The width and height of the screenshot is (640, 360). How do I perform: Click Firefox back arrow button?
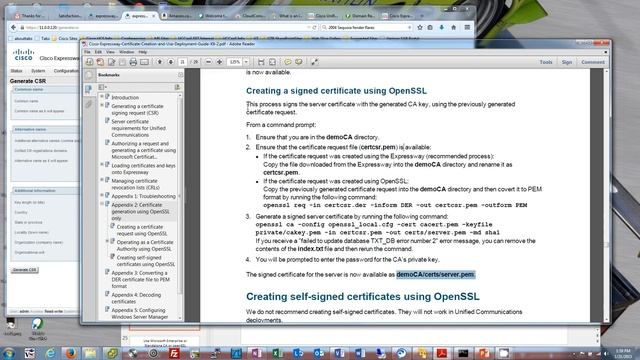click(13, 27)
